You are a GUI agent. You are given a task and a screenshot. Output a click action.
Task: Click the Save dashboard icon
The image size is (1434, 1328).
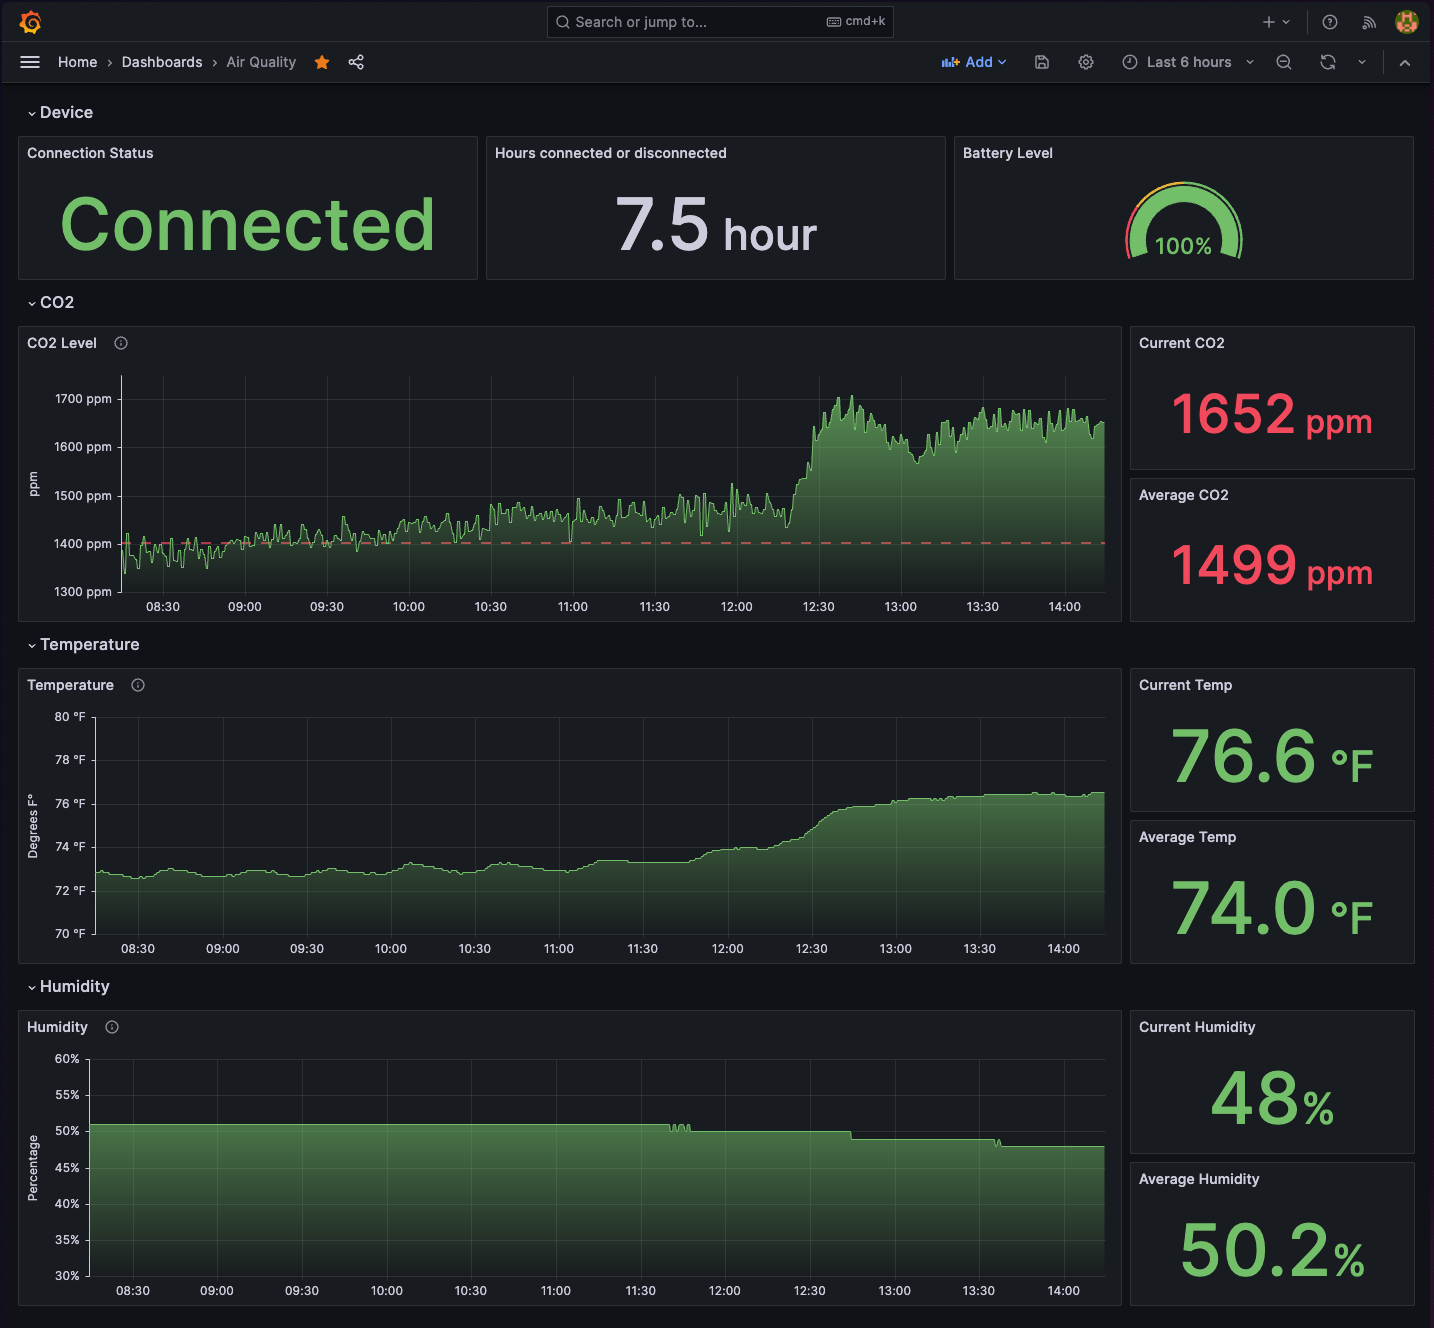pyautogui.click(x=1042, y=62)
